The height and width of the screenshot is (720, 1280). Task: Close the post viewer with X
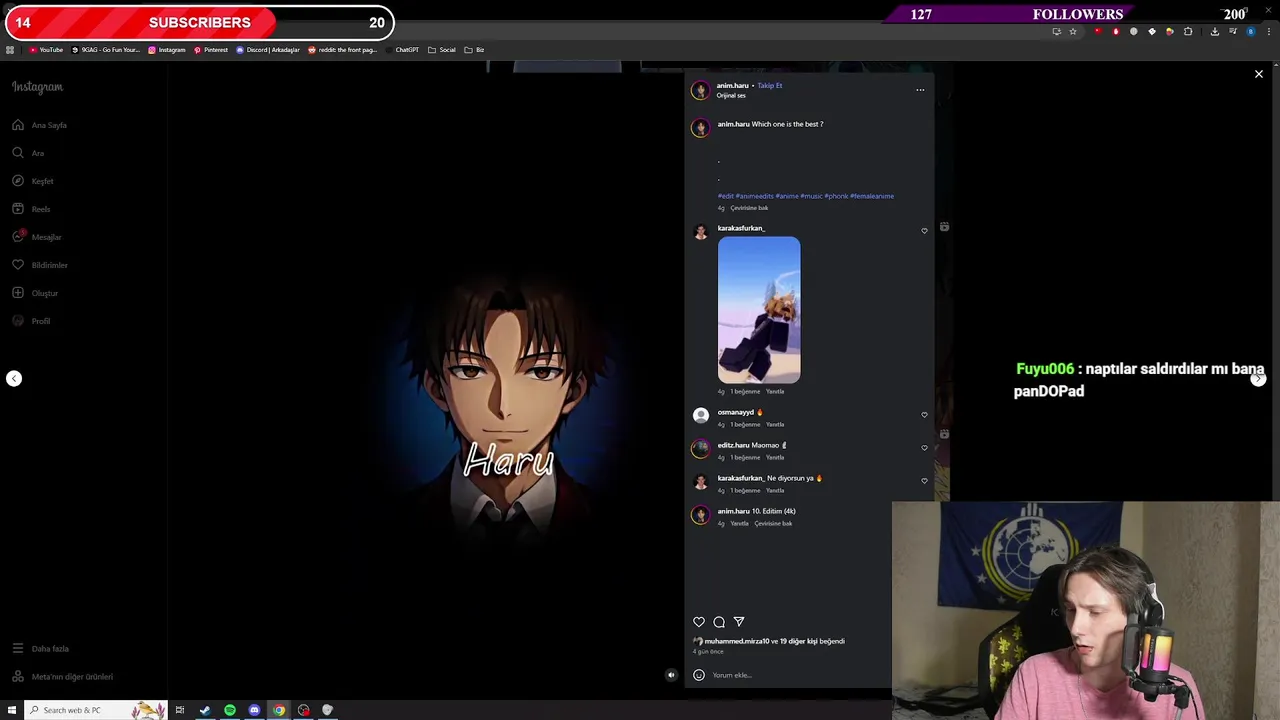pyautogui.click(x=1259, y=74)
